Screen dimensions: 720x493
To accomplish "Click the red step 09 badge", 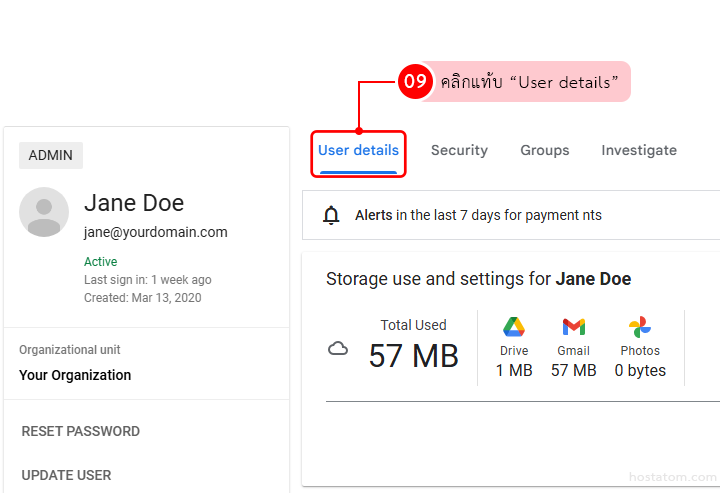I will [x=415, y=81].
